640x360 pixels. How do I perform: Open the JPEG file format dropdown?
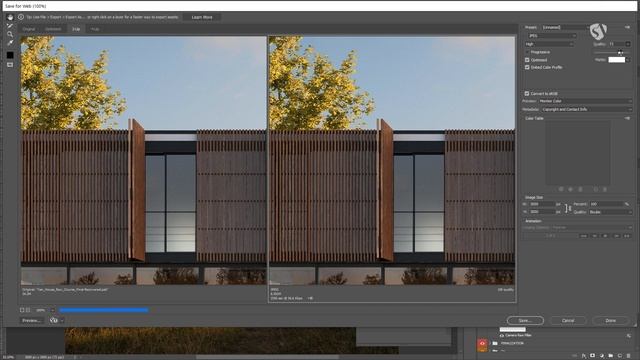pyautogui.click(x=552, y=36)
